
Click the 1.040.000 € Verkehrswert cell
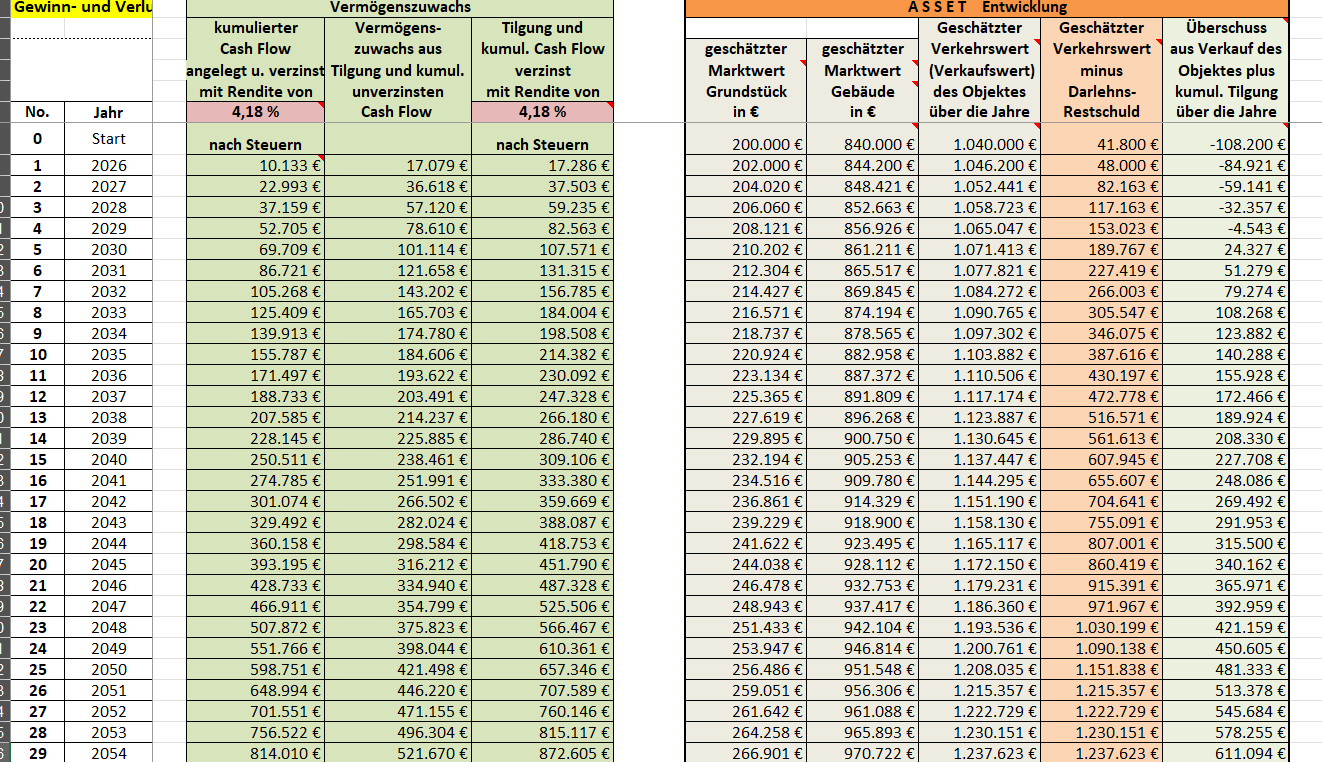(x=978, y=145)
